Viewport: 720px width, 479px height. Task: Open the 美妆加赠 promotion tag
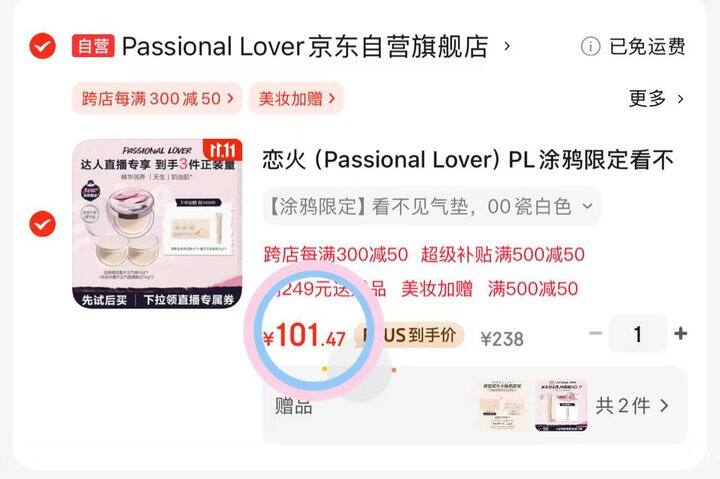(x=296, y=98)
